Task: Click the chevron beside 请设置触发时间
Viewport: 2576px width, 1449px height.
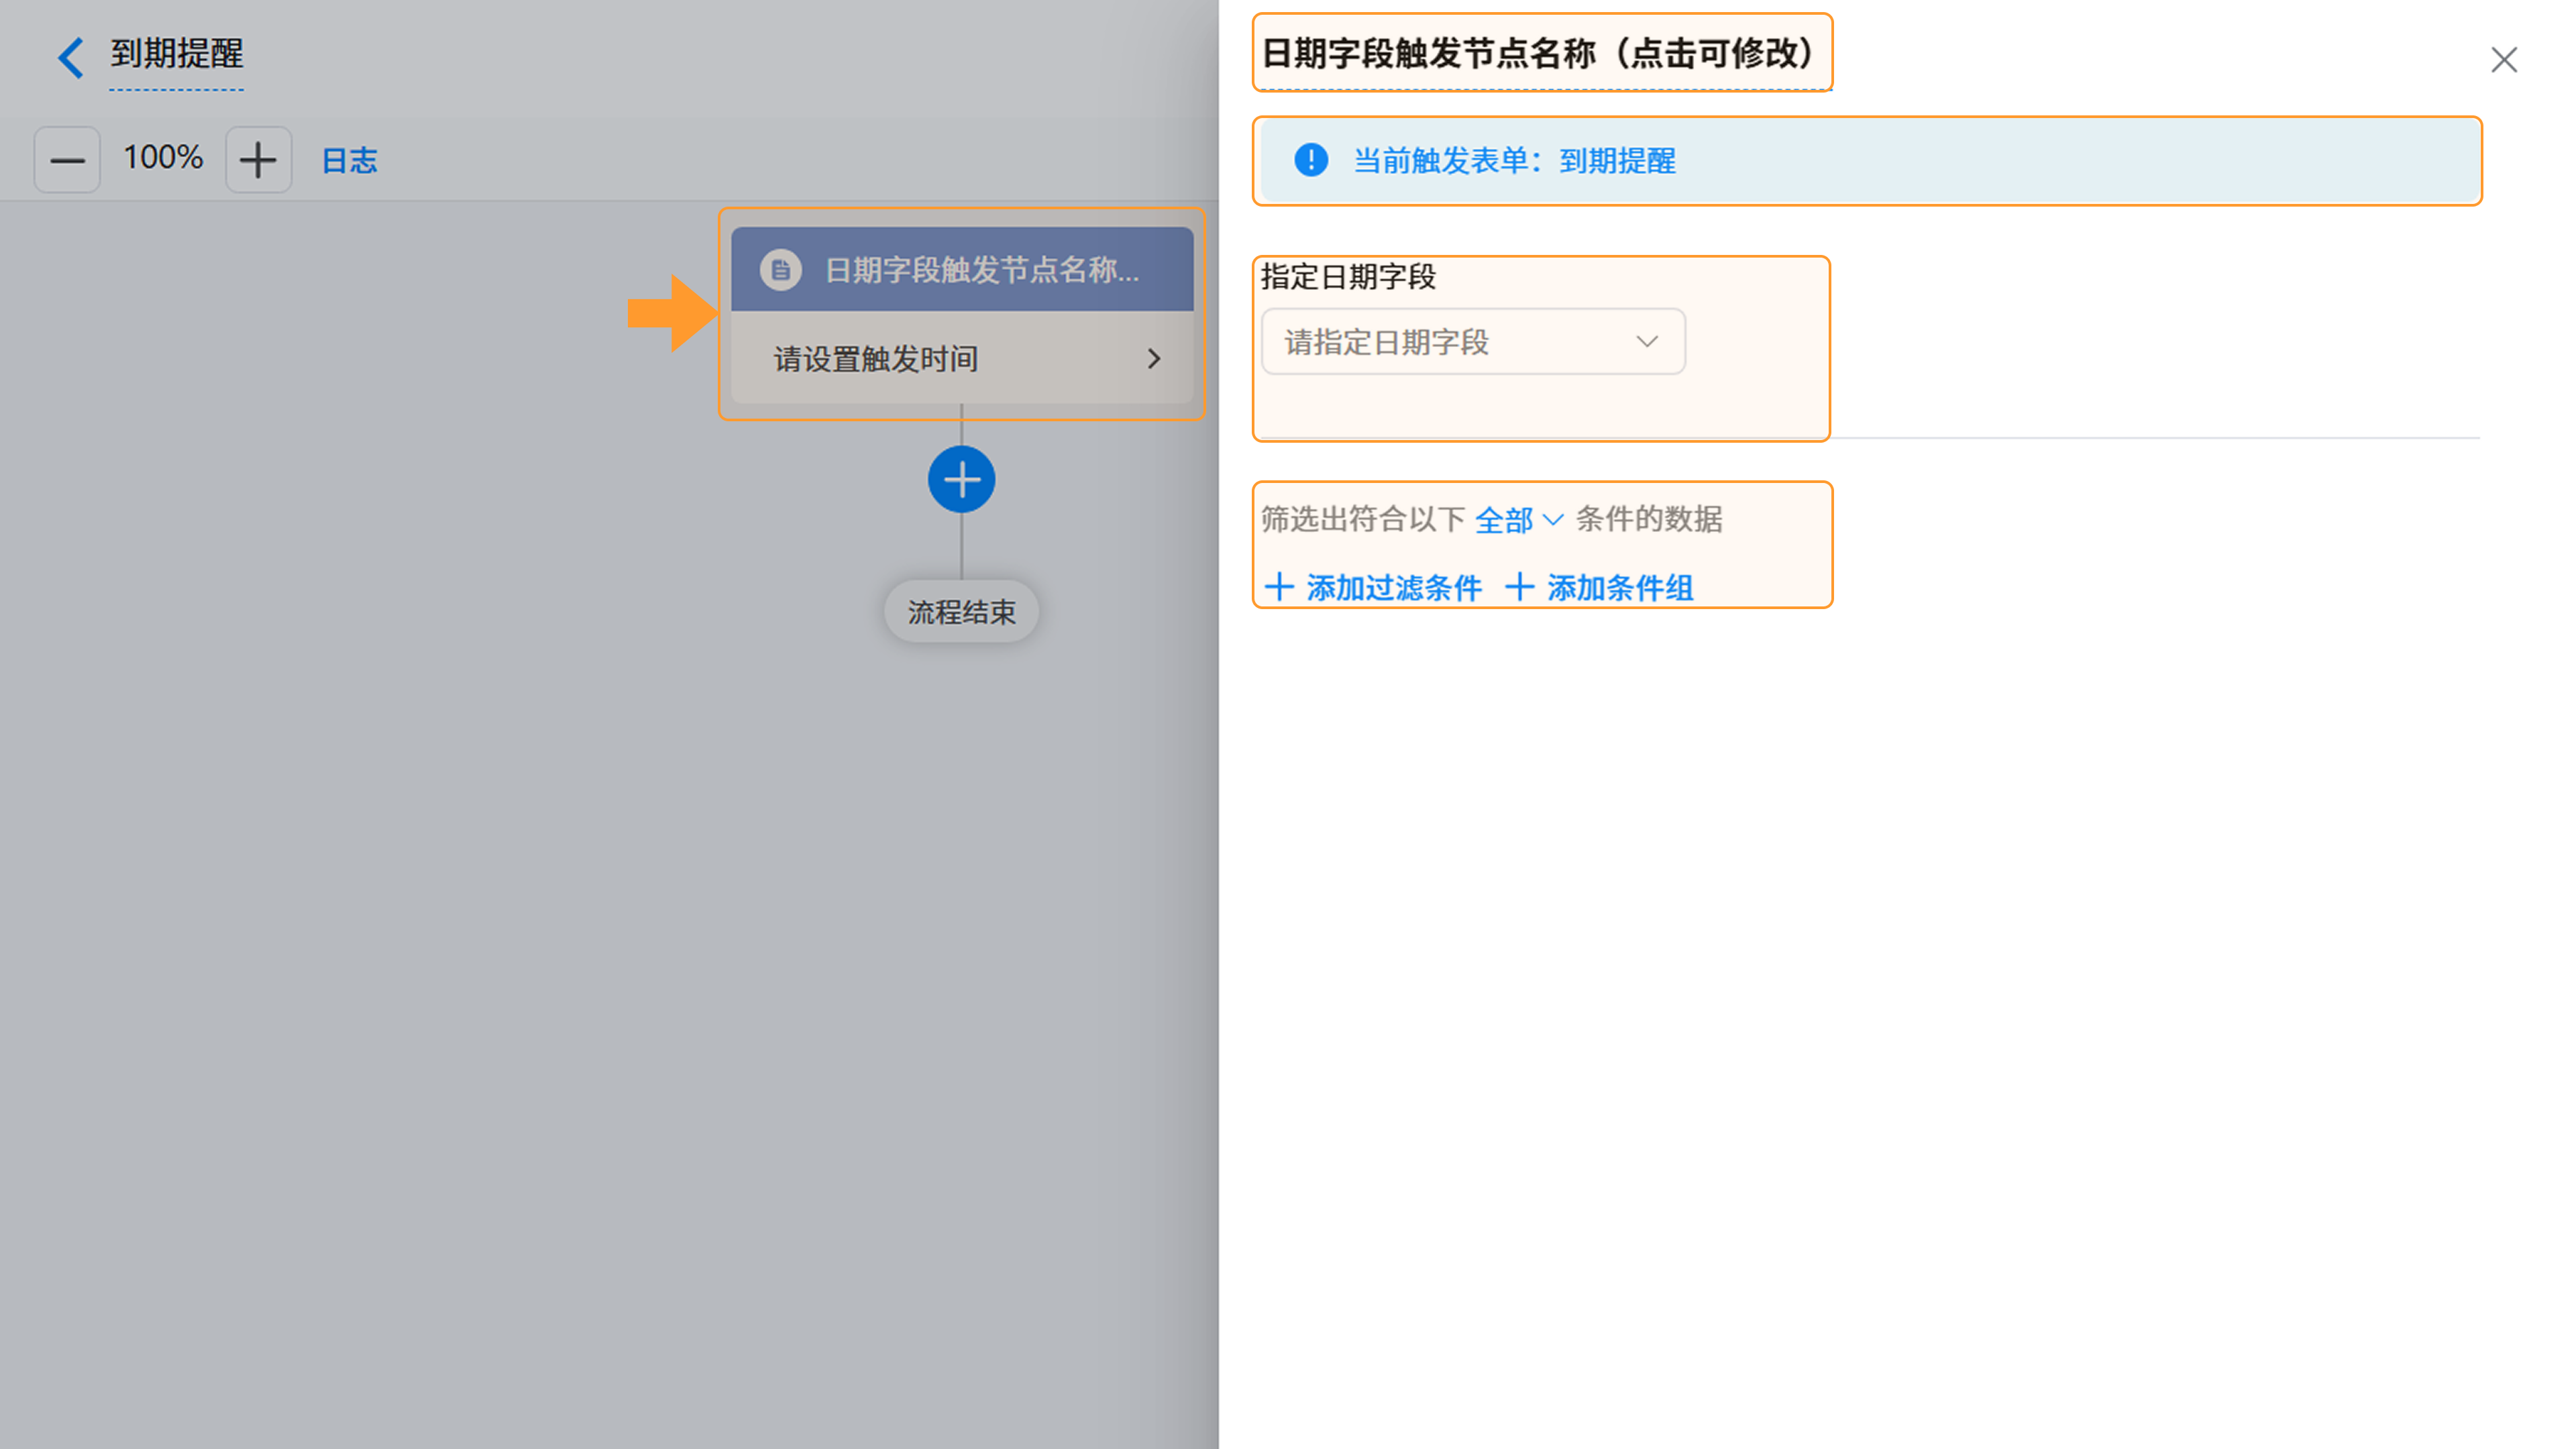Action: [x=1154, y=358]
